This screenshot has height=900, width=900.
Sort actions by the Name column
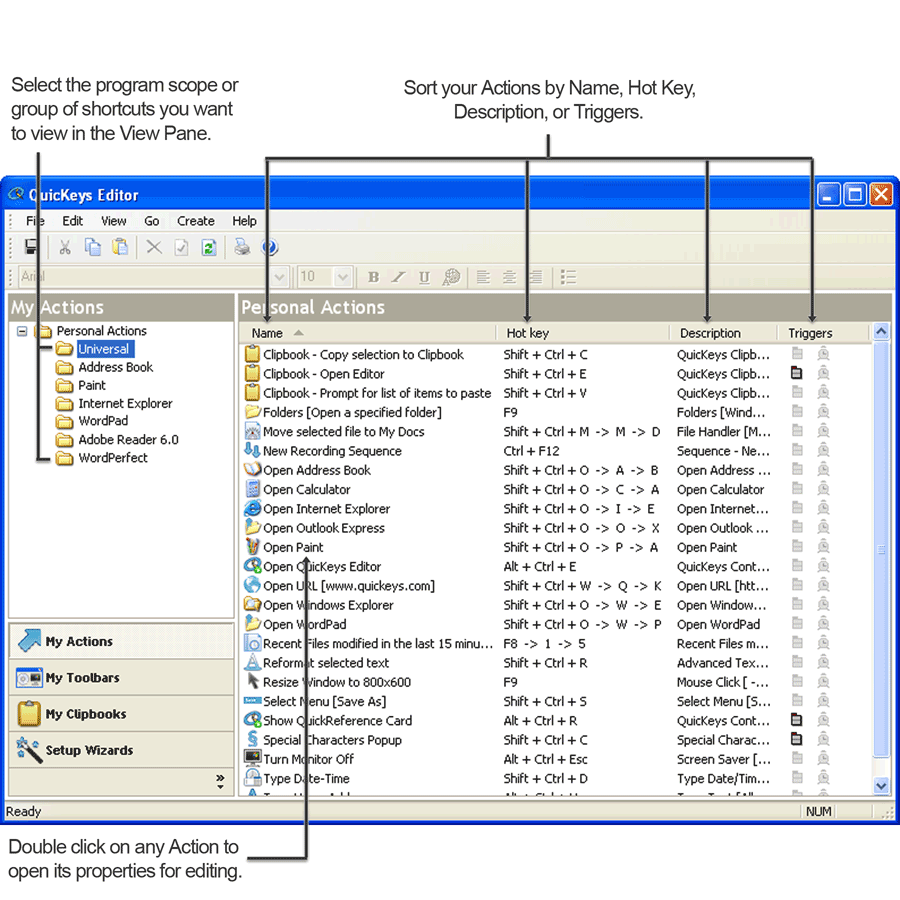(x=367, y=333)
